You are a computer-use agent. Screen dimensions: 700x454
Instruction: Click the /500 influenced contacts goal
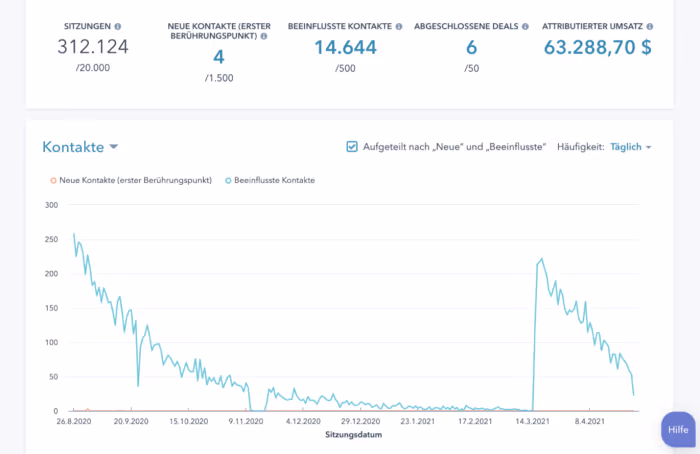(346, 68)
